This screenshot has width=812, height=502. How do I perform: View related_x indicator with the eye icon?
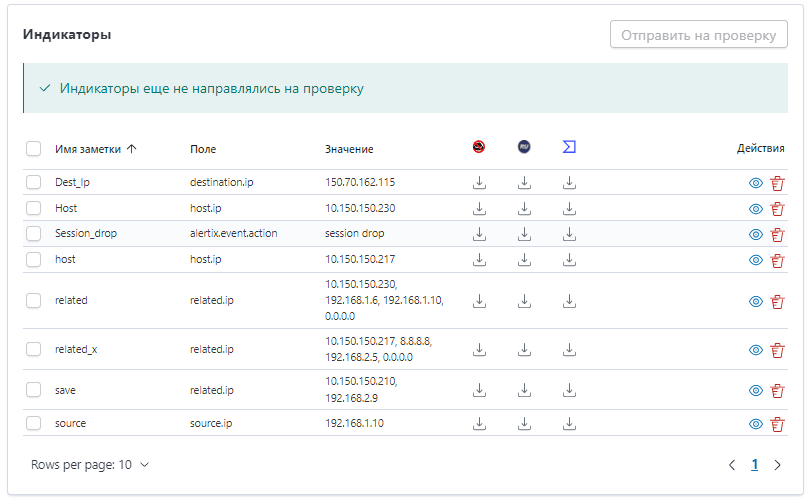[756, 350]
